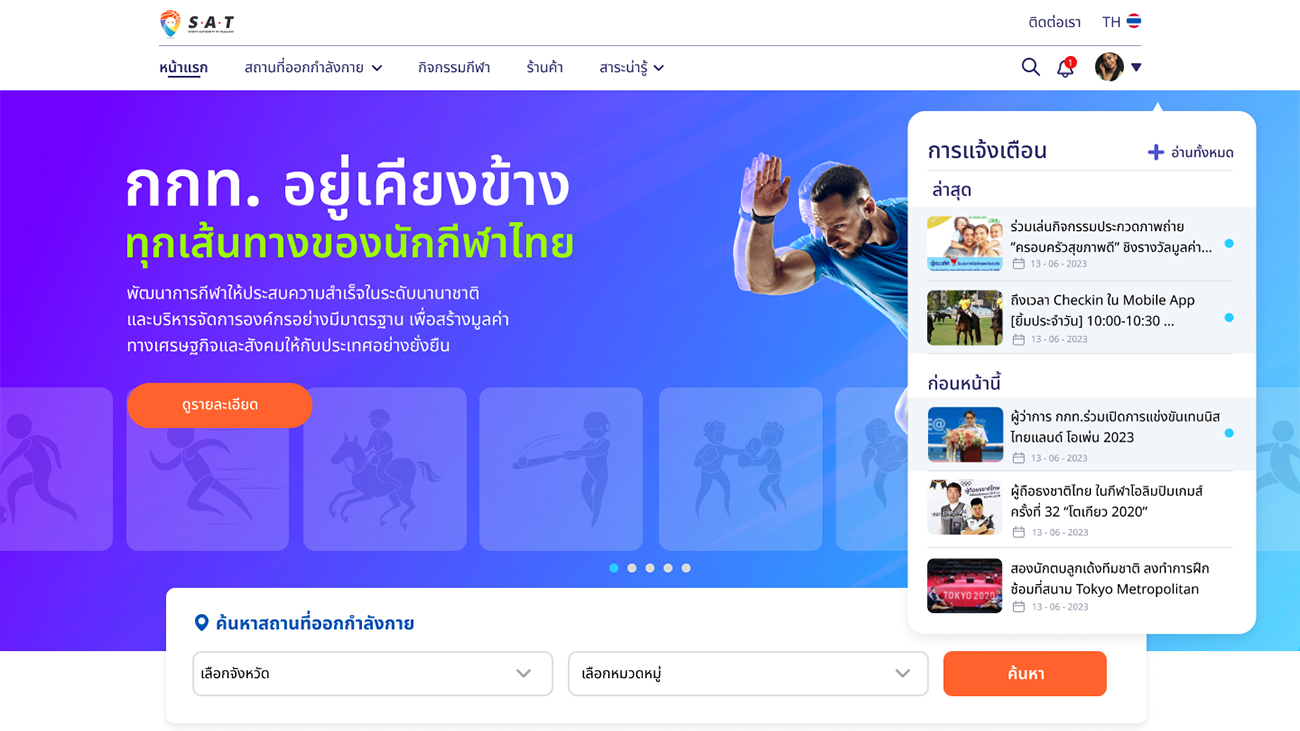Click the notification bell icon
Screen dimensions: 1300x731
tap(1066, 67)
